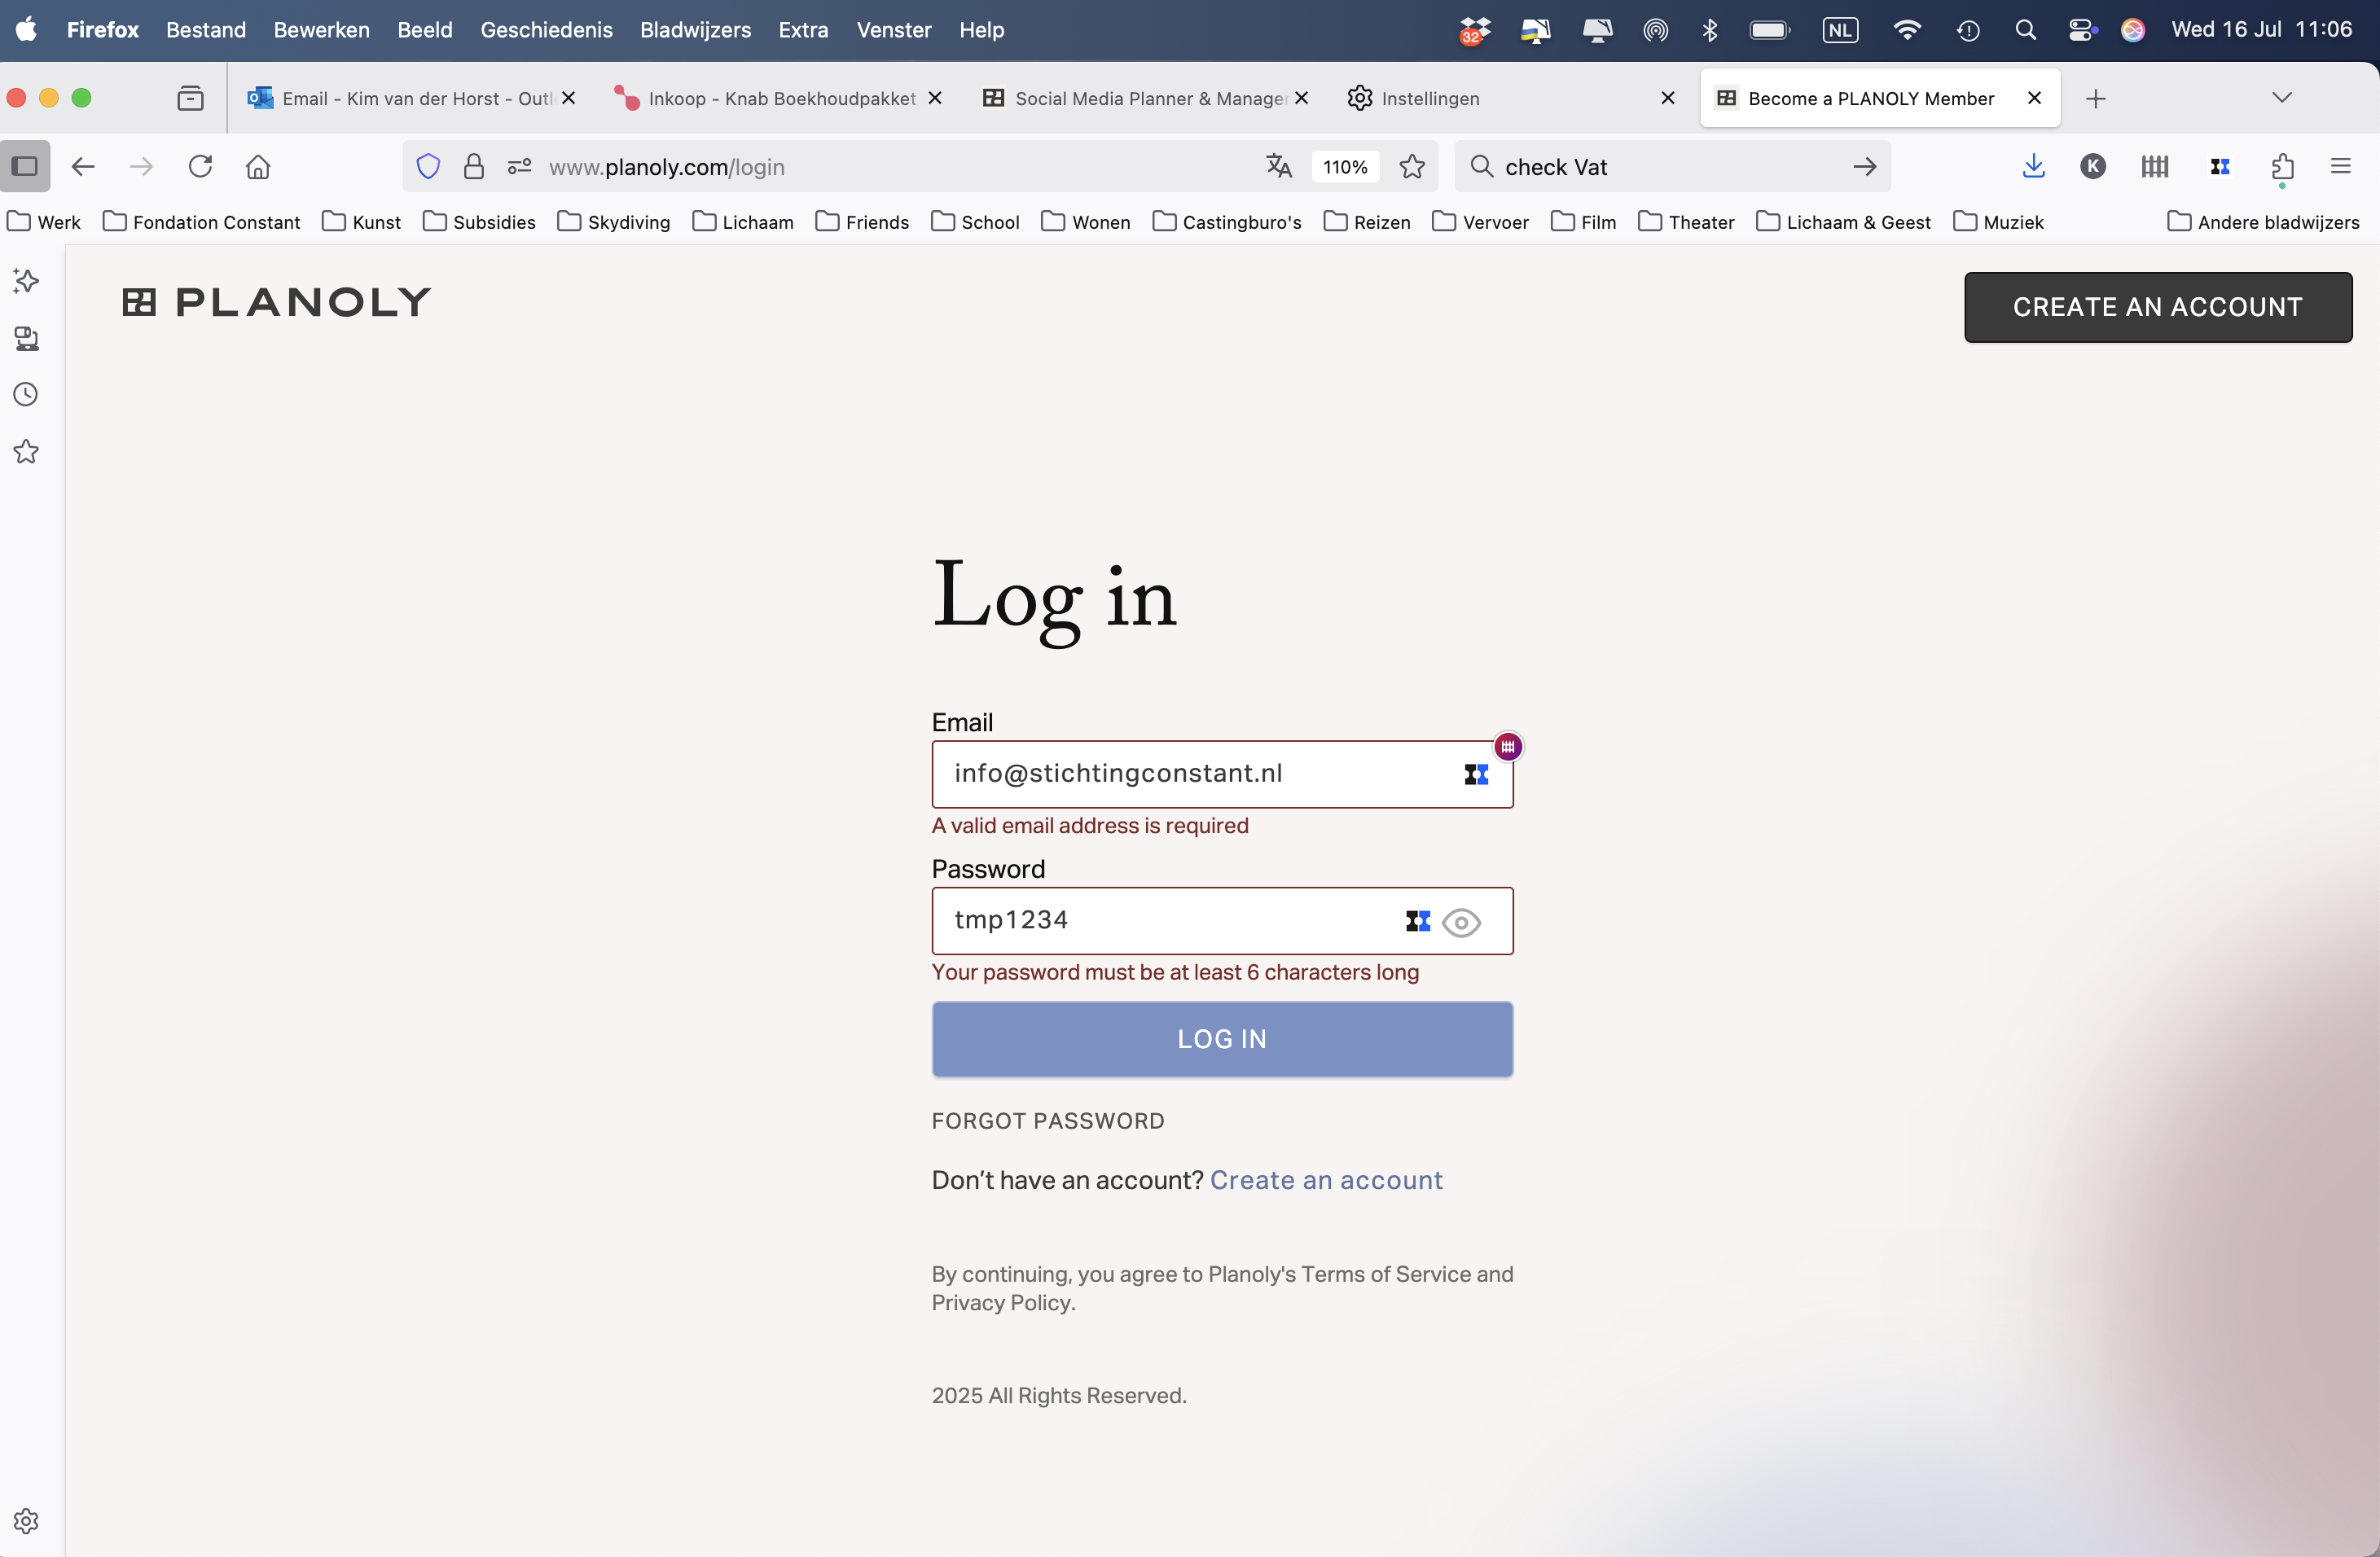Expand Andere bladwijzers folder
Image resolution: width=2380 pixels, height=1557 pixels.
(x=2264, y=222)
